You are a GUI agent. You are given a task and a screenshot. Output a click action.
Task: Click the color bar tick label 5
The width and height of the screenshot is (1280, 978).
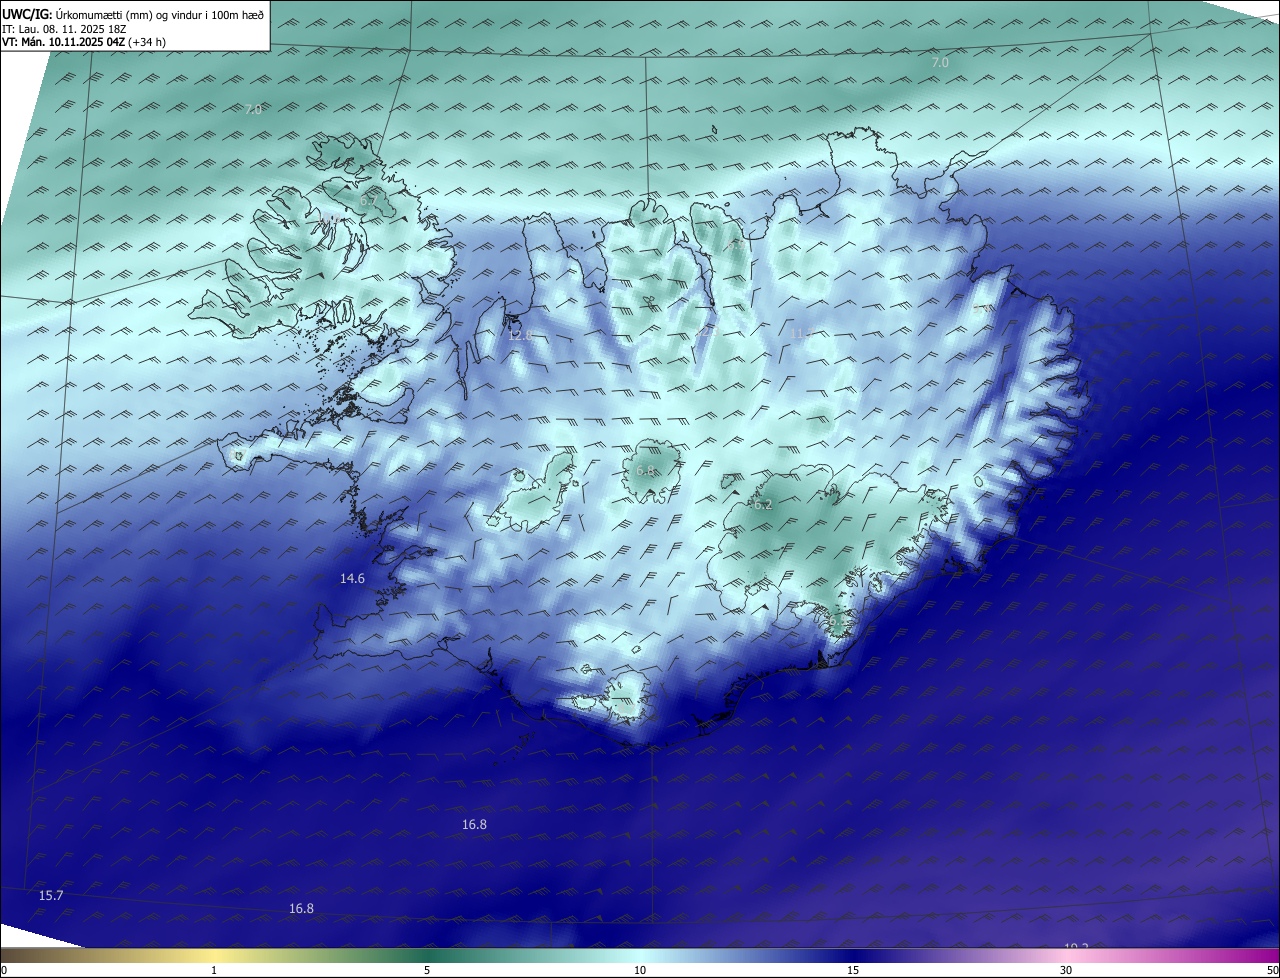pos(427,970)
